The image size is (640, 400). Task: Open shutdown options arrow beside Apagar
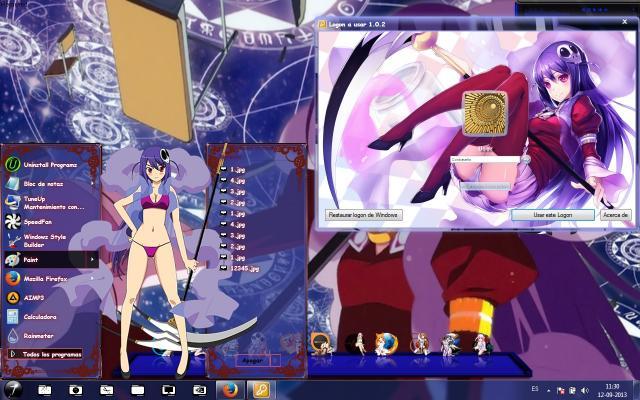pyautogui.click(x=276, y=361)
